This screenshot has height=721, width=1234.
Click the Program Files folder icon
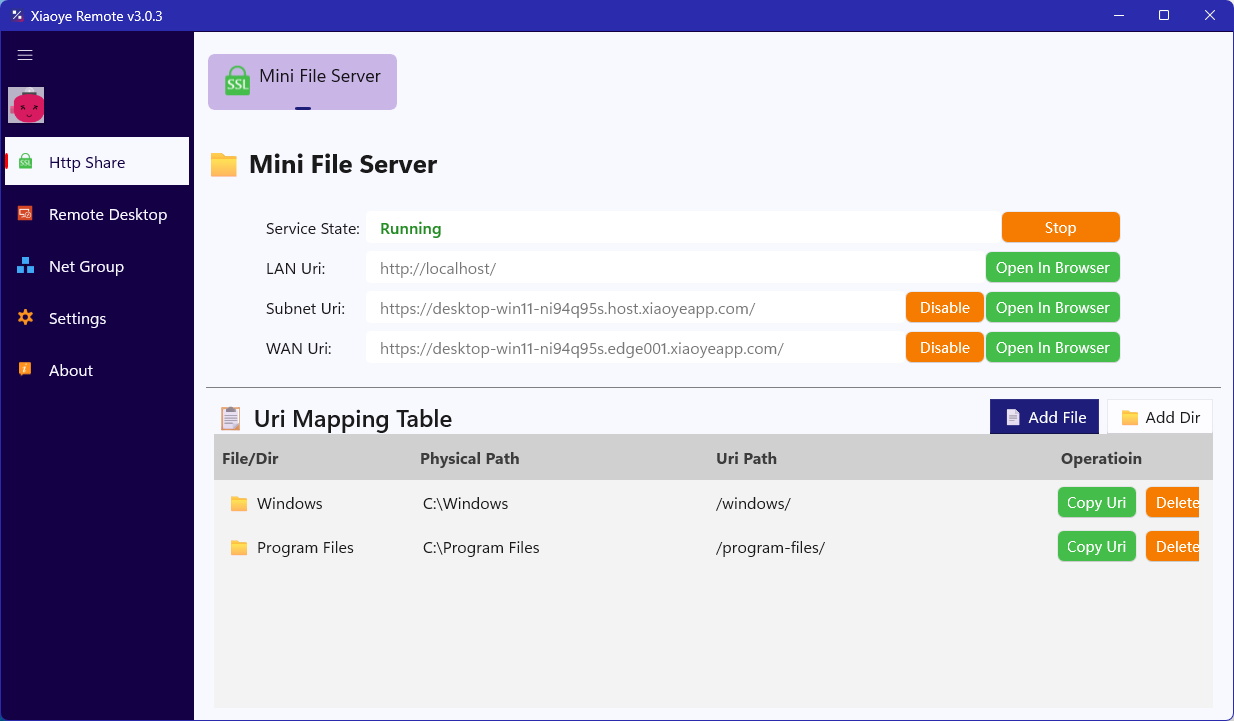click(x=239, y=547)
